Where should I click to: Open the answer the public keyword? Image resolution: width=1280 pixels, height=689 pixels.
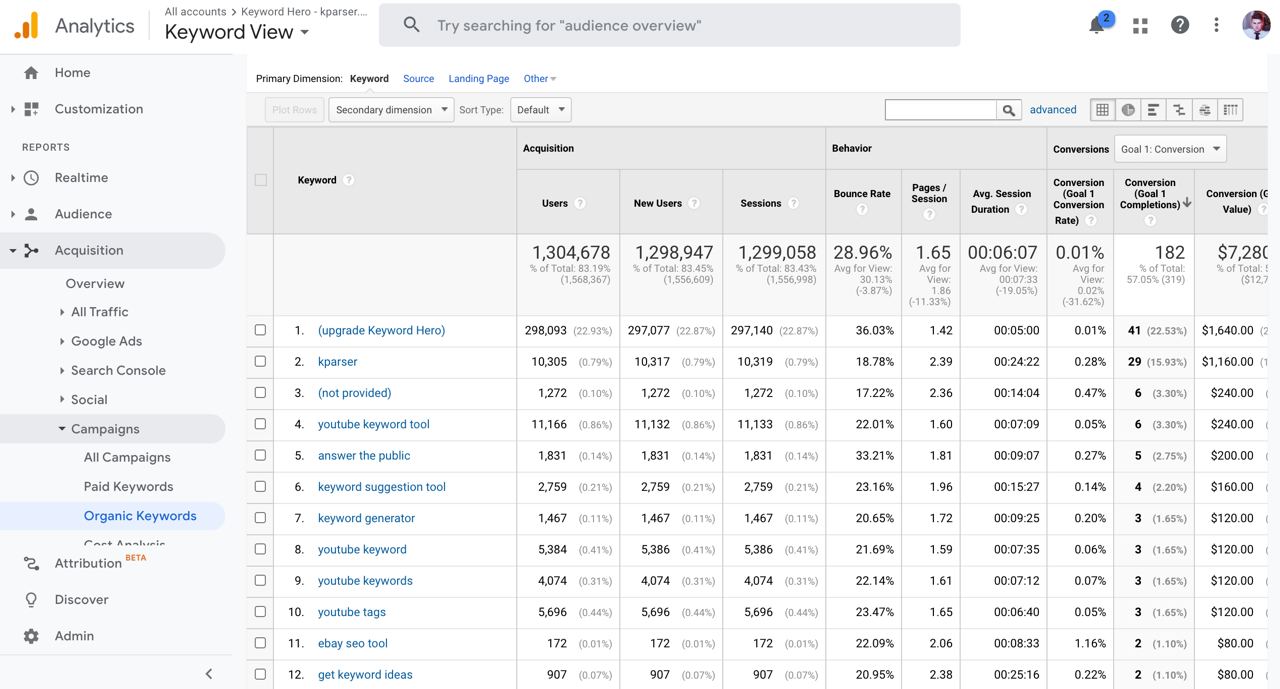pyautogui.click(x=364, y=455)
